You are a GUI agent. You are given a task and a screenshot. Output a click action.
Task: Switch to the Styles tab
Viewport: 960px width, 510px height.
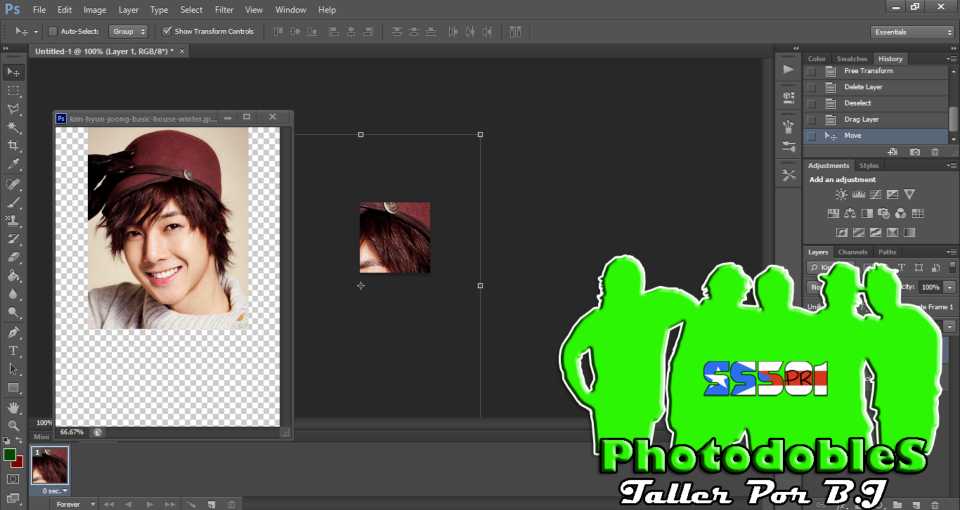(x=868, y=166)
